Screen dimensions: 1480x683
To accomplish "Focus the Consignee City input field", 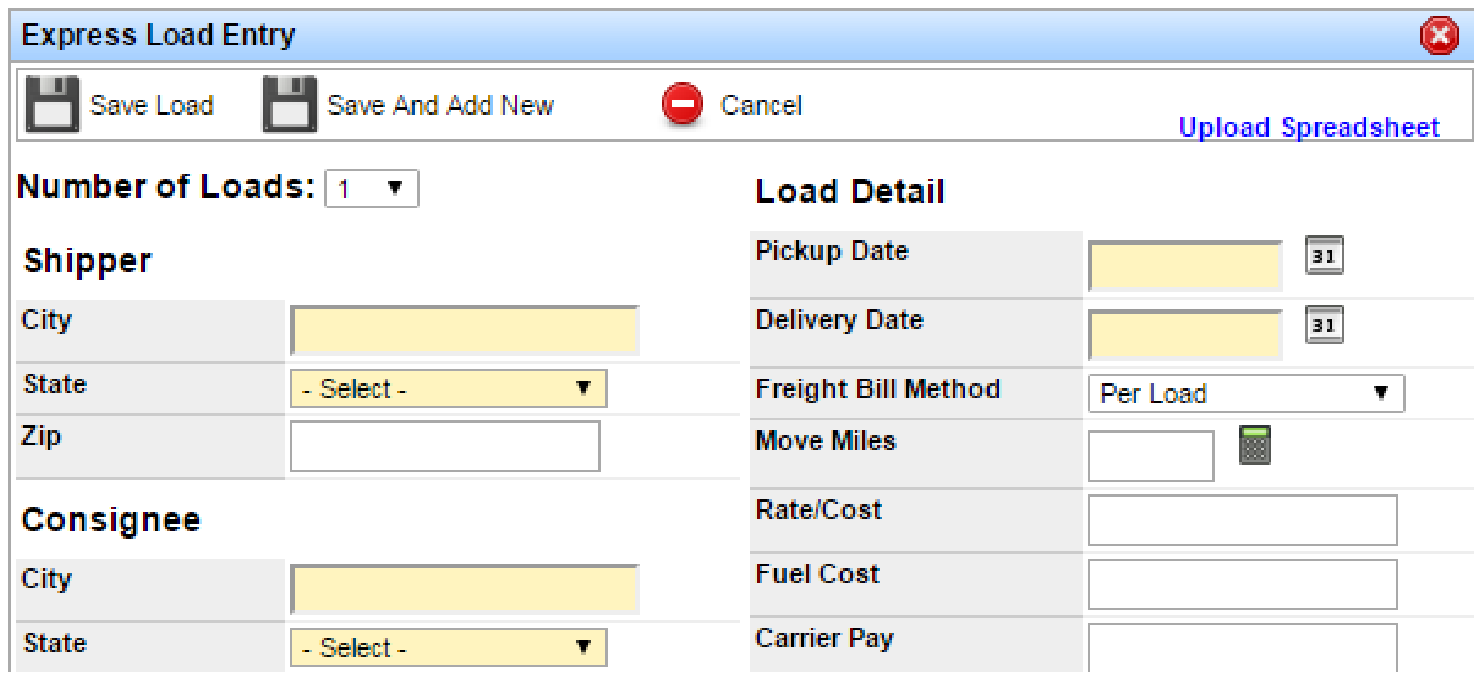I will click(465, 590).
